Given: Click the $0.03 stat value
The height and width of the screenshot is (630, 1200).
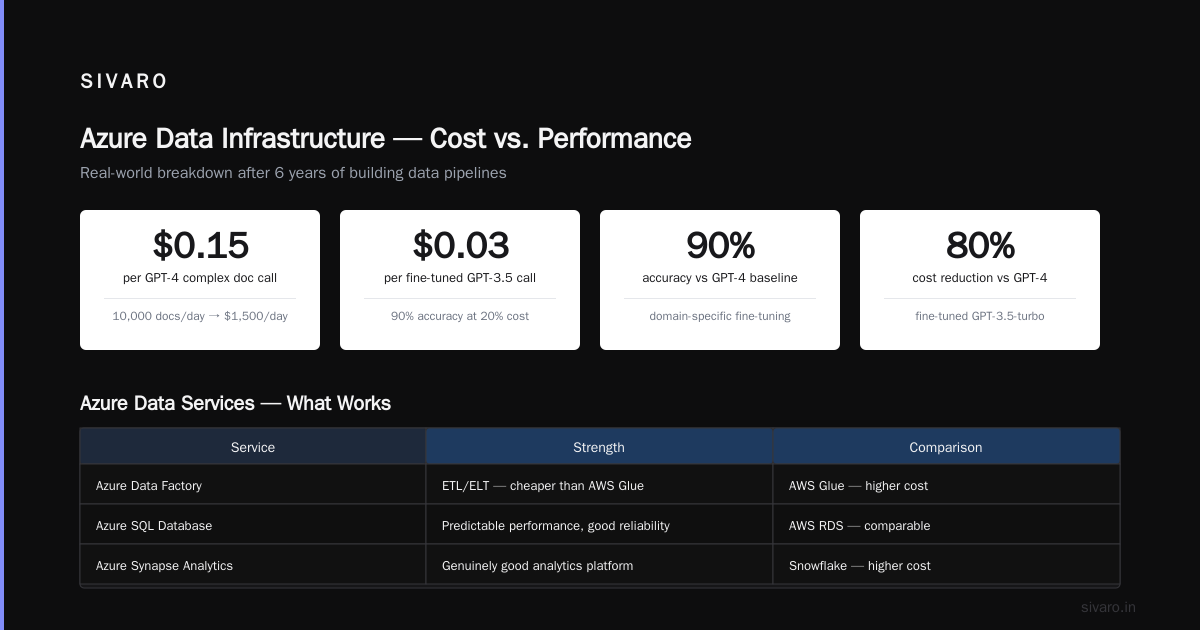Looking at the screenshot, I should click(x=460, y=245).
